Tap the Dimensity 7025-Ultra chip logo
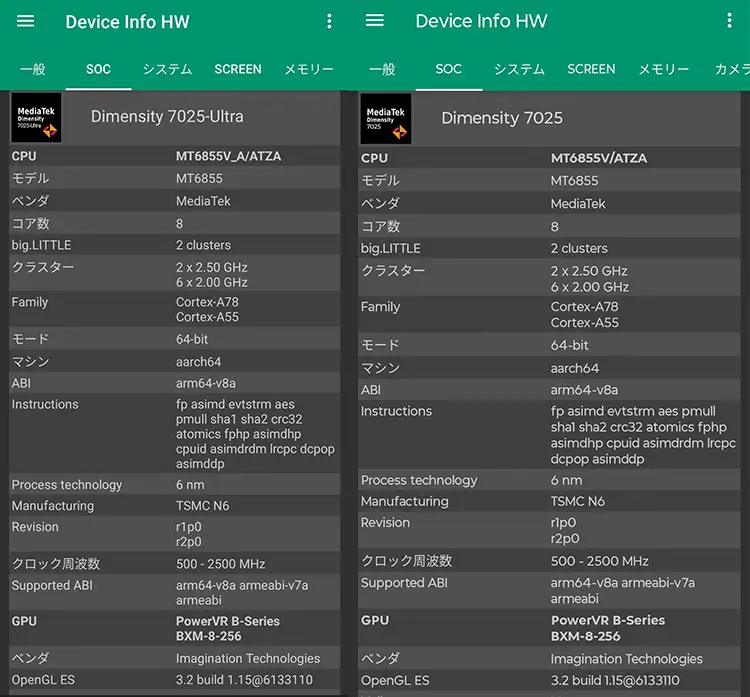This screenshot has height=697, width=750. coord(36,117)
